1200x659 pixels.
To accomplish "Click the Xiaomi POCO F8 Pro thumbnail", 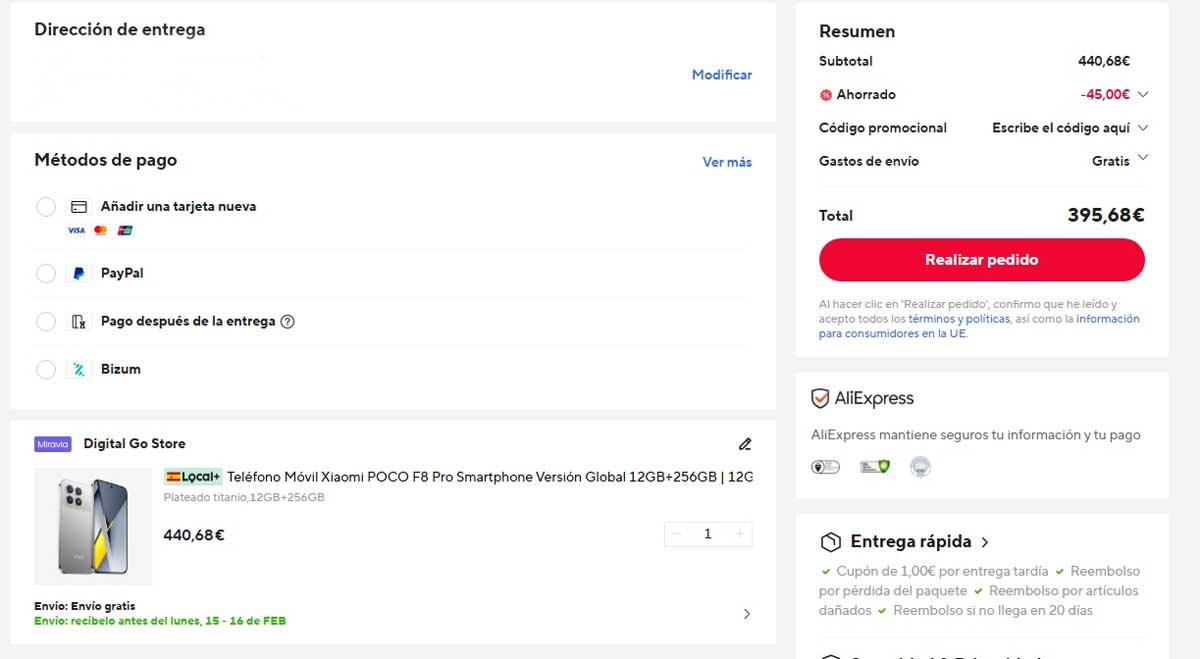I will [92, 526].
